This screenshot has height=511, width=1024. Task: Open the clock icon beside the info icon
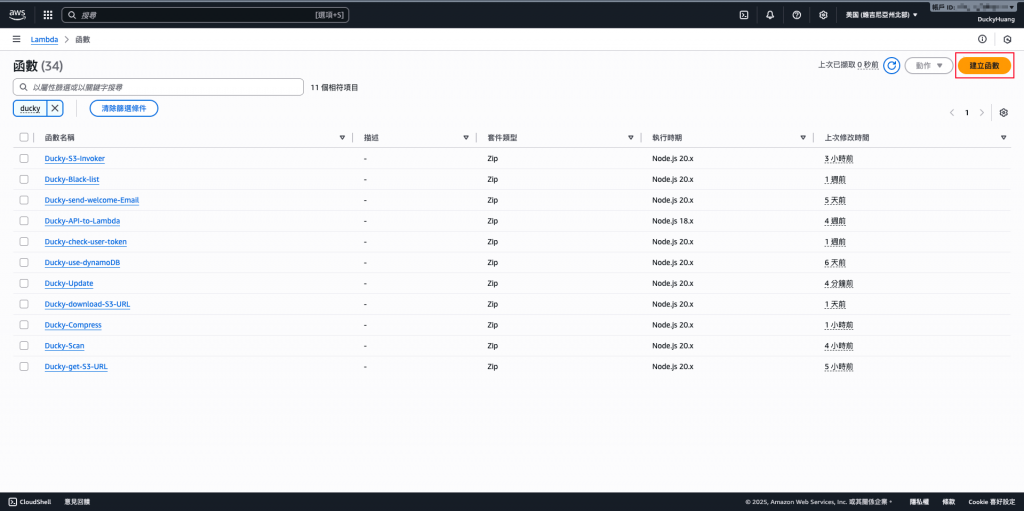point(1008,39)
